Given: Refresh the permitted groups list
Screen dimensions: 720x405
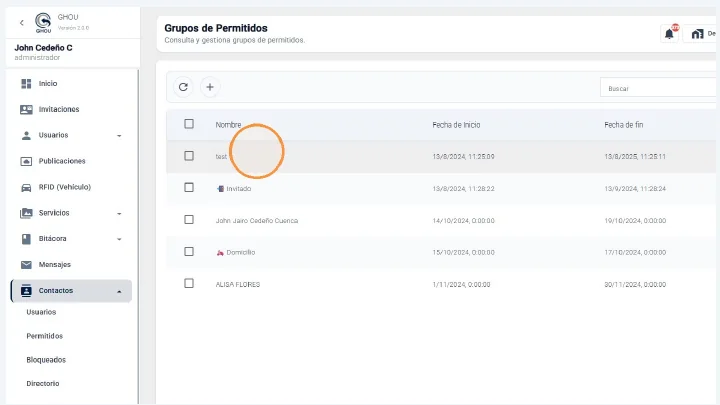Looking at the screenshot, I should pos(183,87).
